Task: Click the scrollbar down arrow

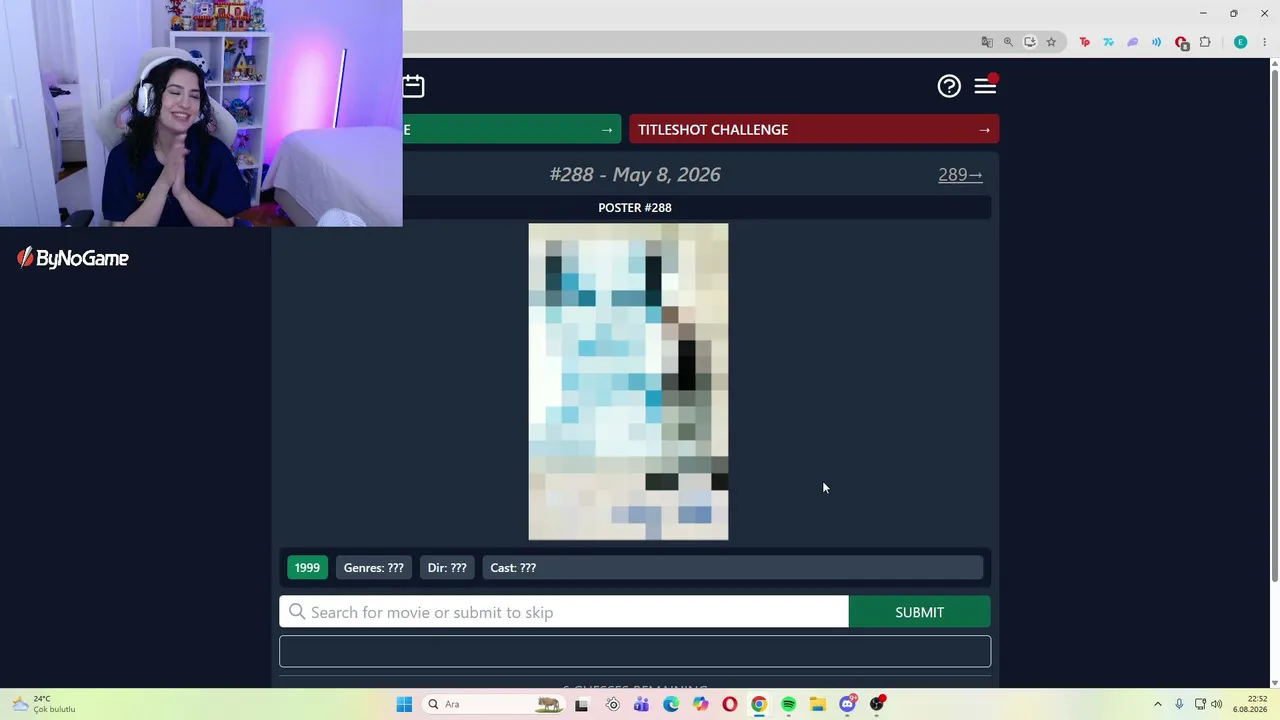Action: pyautogui.click(x=1274, y=682)
